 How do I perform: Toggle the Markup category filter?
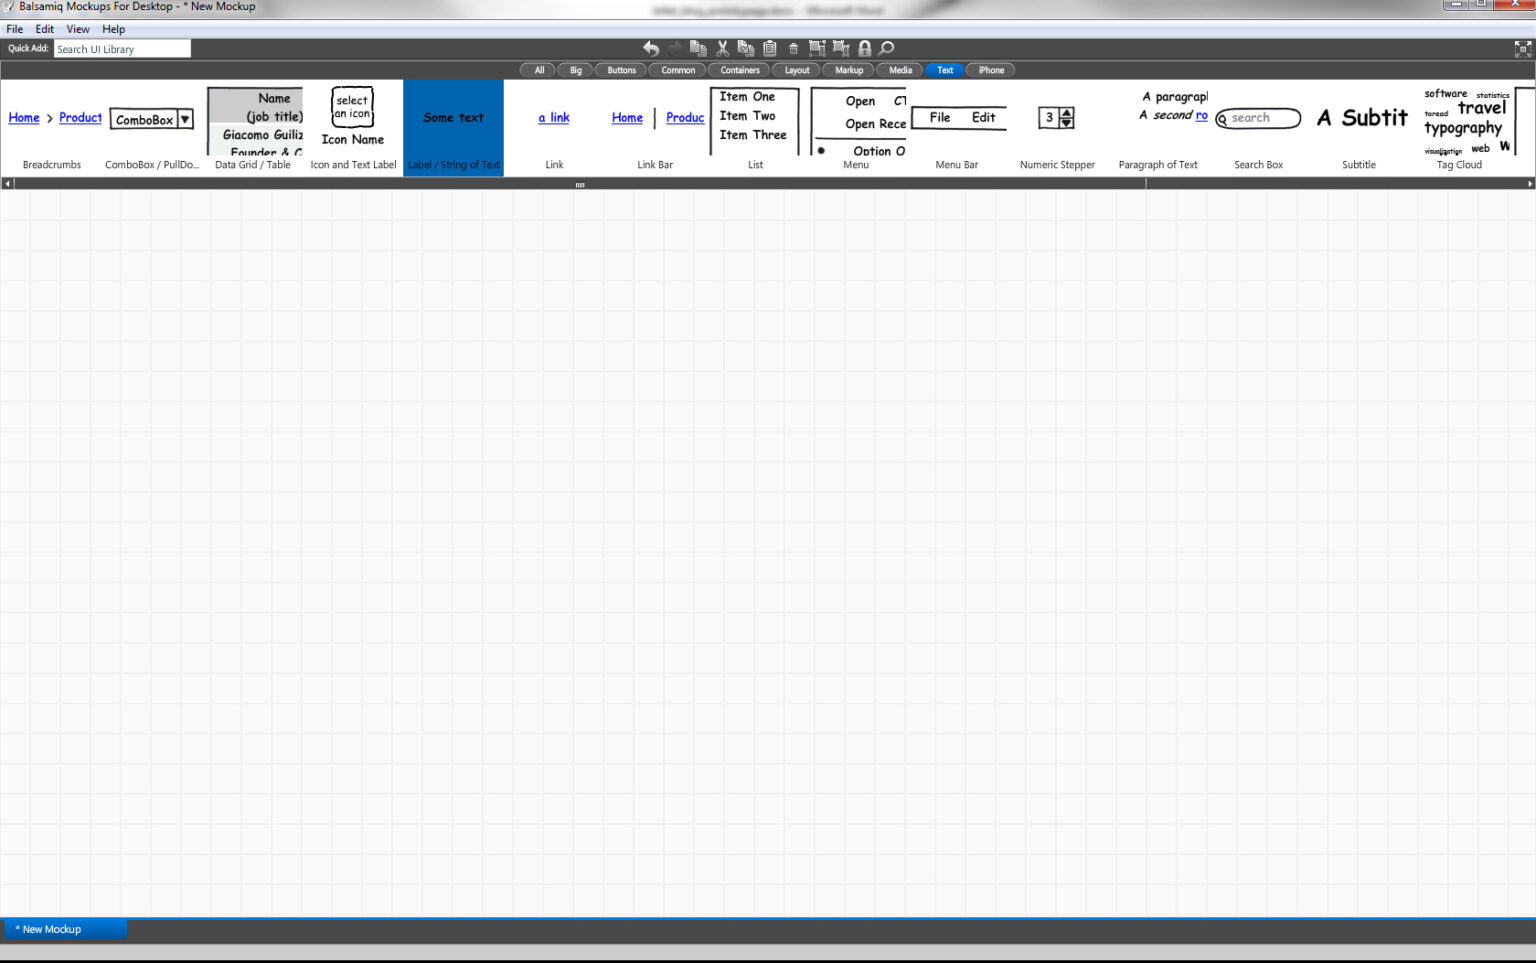click(x=848, y=70)
